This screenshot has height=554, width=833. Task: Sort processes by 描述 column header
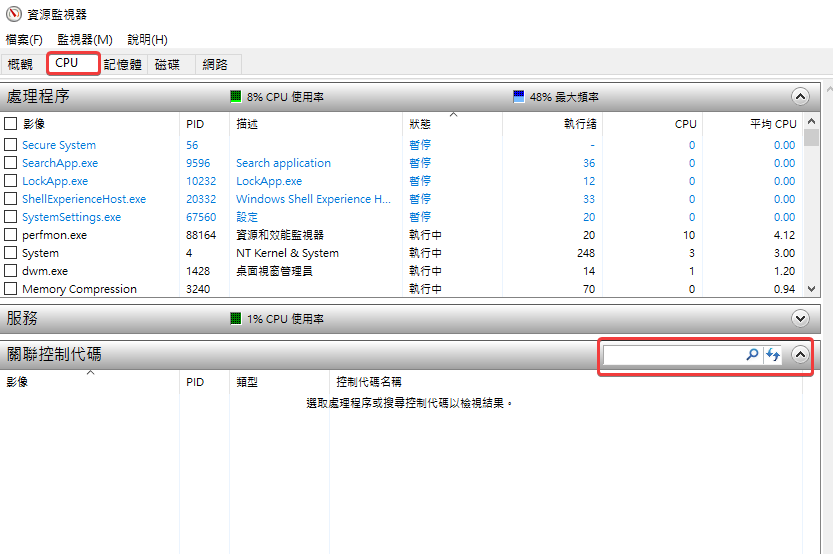click(247, 124)
